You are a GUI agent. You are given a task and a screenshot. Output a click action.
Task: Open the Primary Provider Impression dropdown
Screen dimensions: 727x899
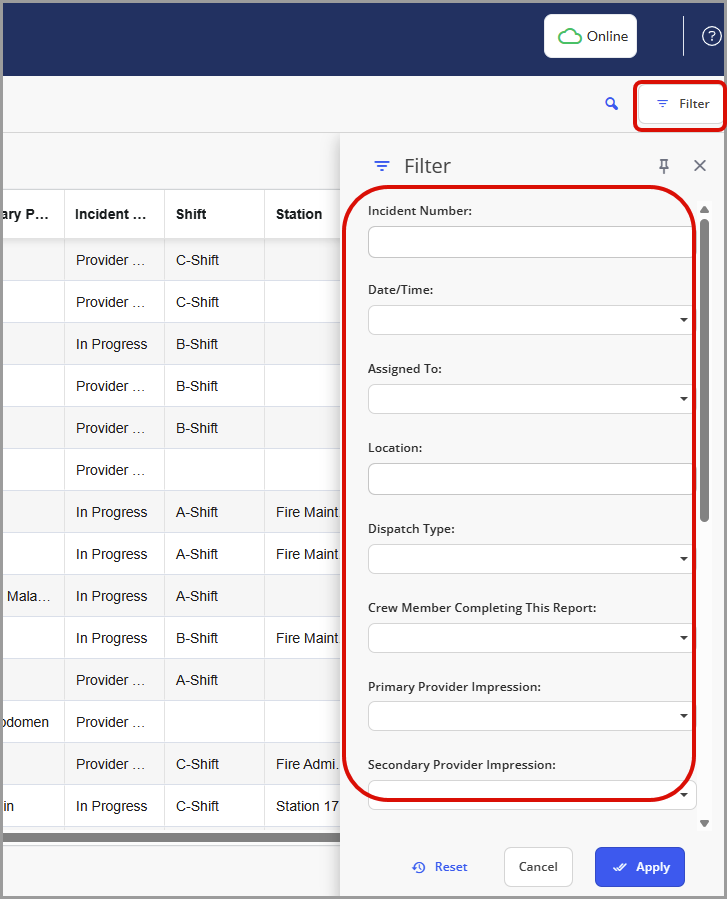(x=530, y=716)
